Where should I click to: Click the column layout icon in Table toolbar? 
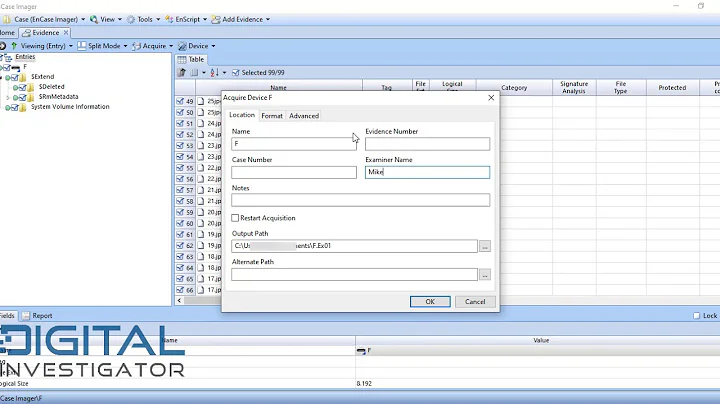point(194,73)
